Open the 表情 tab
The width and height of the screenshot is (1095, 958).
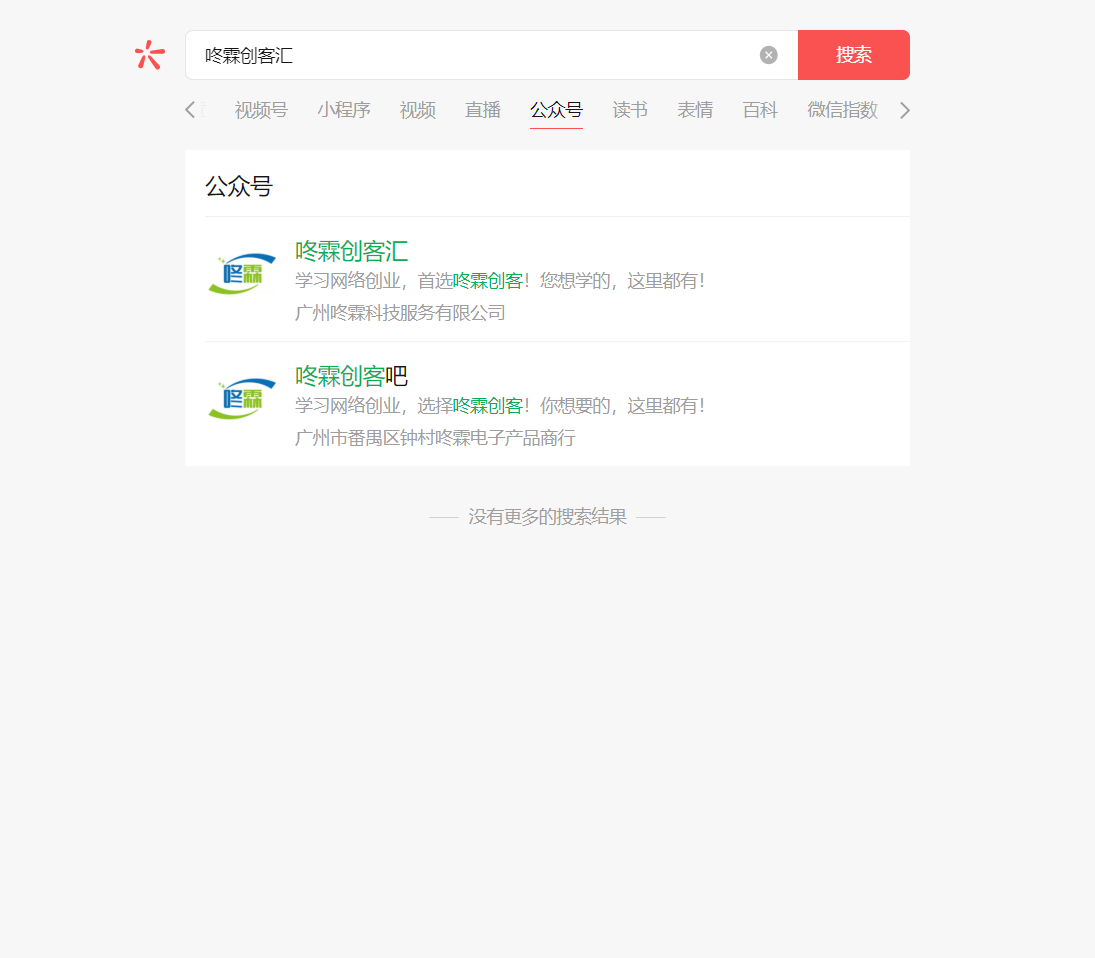coord(695,110)
